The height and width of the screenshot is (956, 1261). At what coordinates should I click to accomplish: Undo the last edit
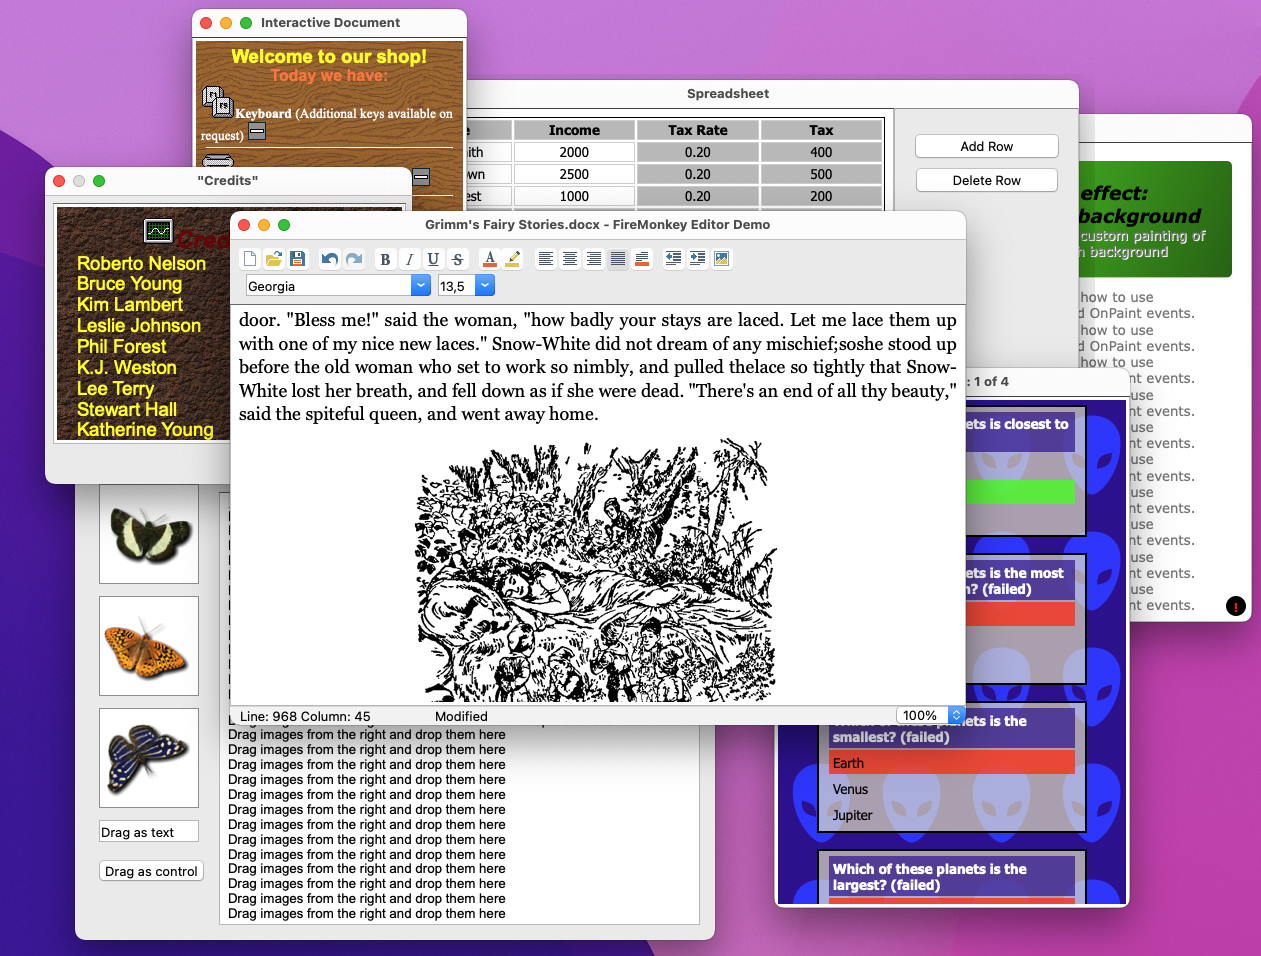pos(329,259)
